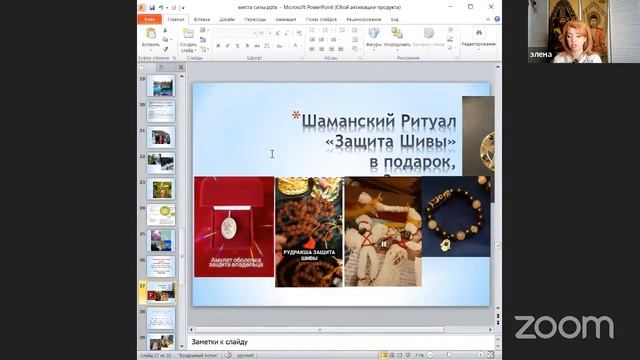The height and width of the screenshot is (360, 640).
Task: Click the Shape Fill paint bucket icon
Action: point(450,30)
